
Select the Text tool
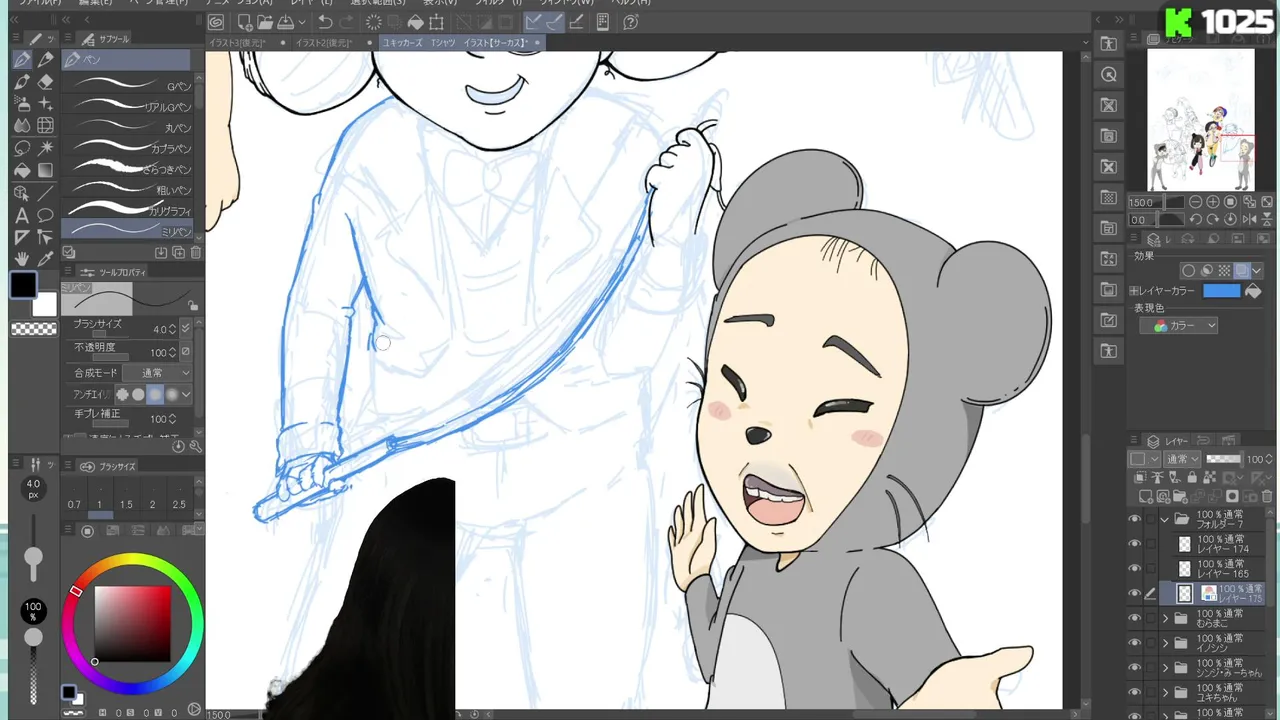[22, 215]
